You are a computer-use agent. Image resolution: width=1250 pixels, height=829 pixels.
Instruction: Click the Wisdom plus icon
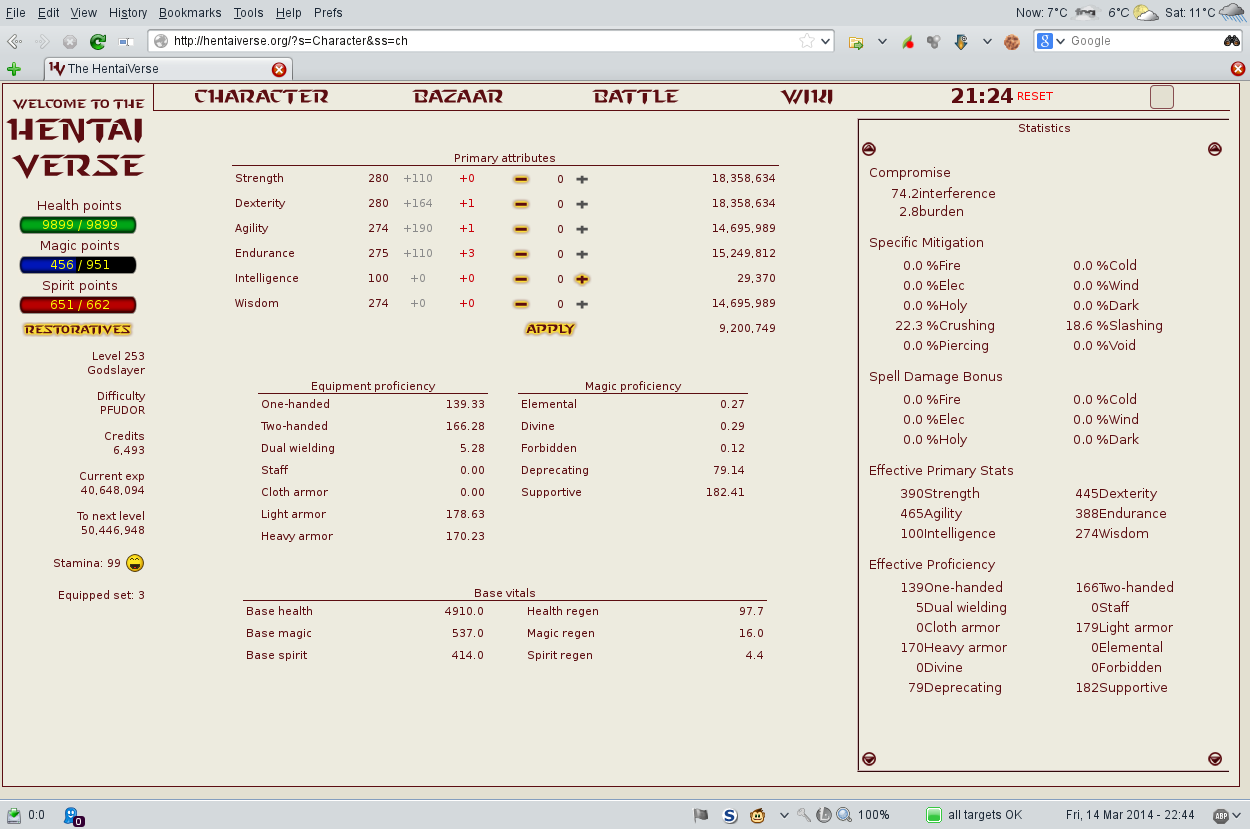pyautogui.click(x=582, y=304)
